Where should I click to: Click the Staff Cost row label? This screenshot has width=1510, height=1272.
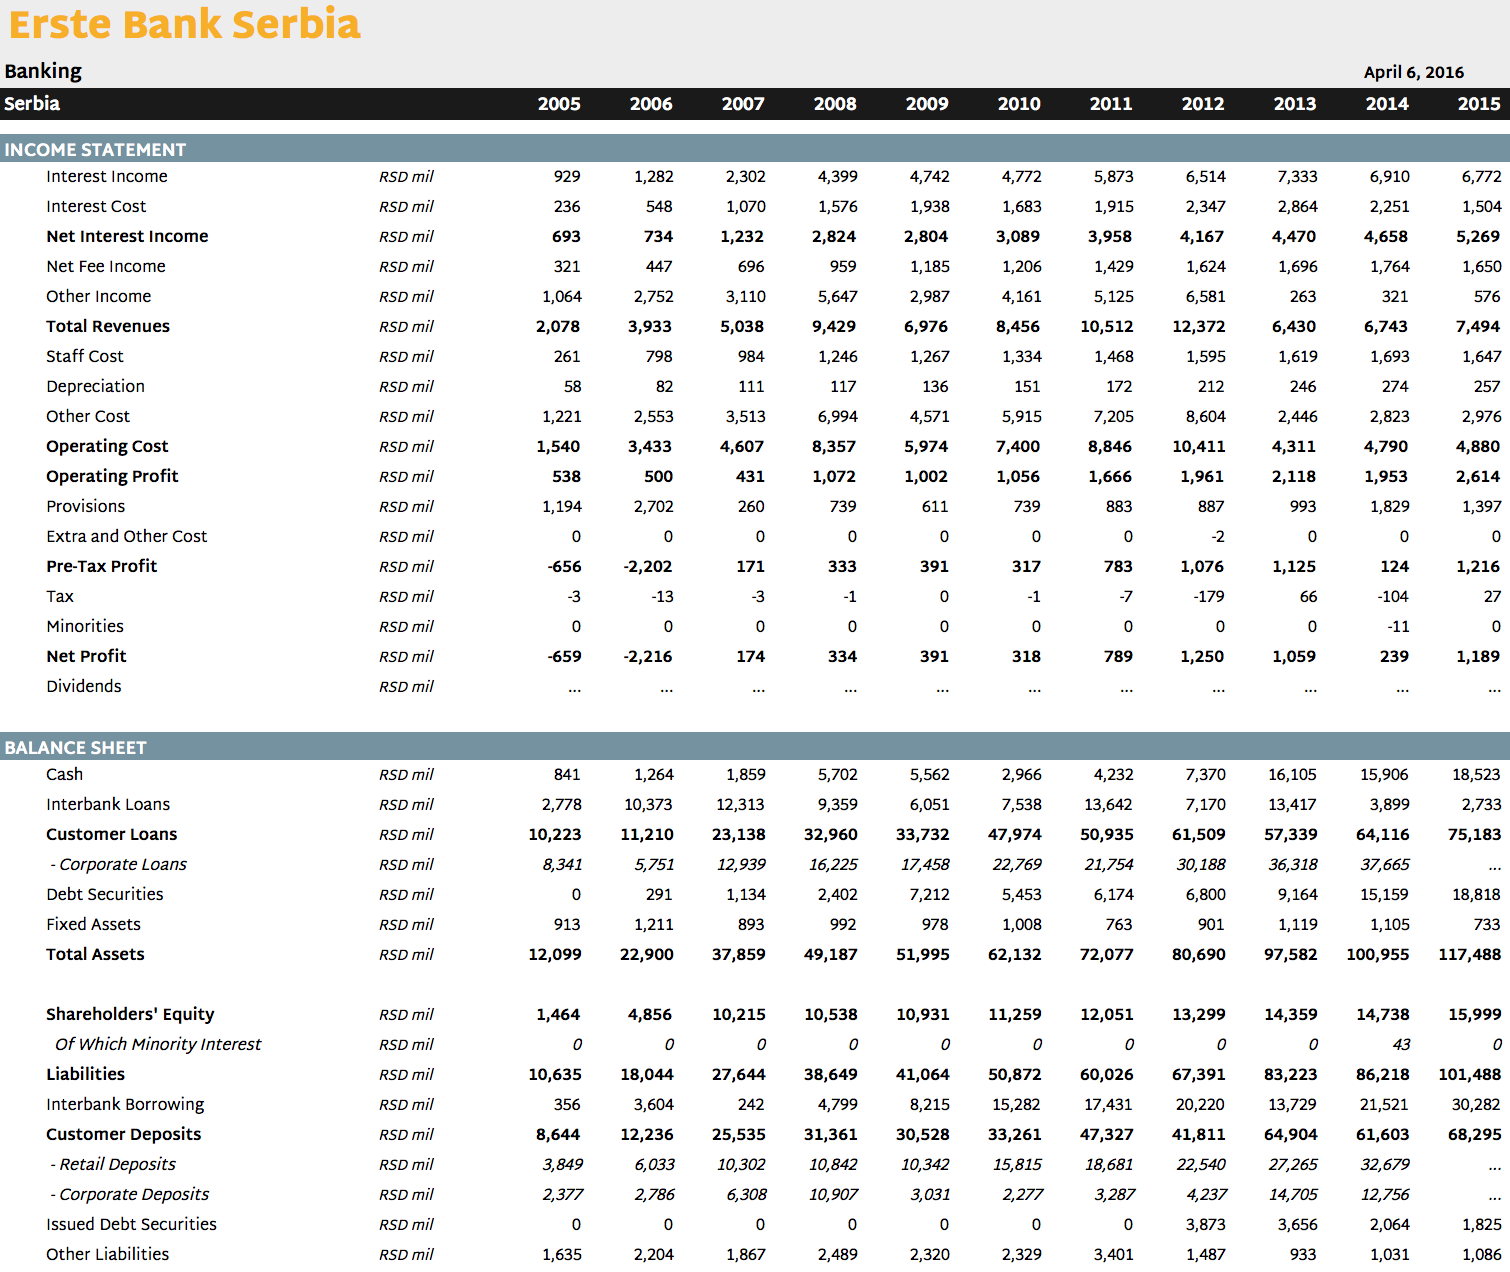85,357
